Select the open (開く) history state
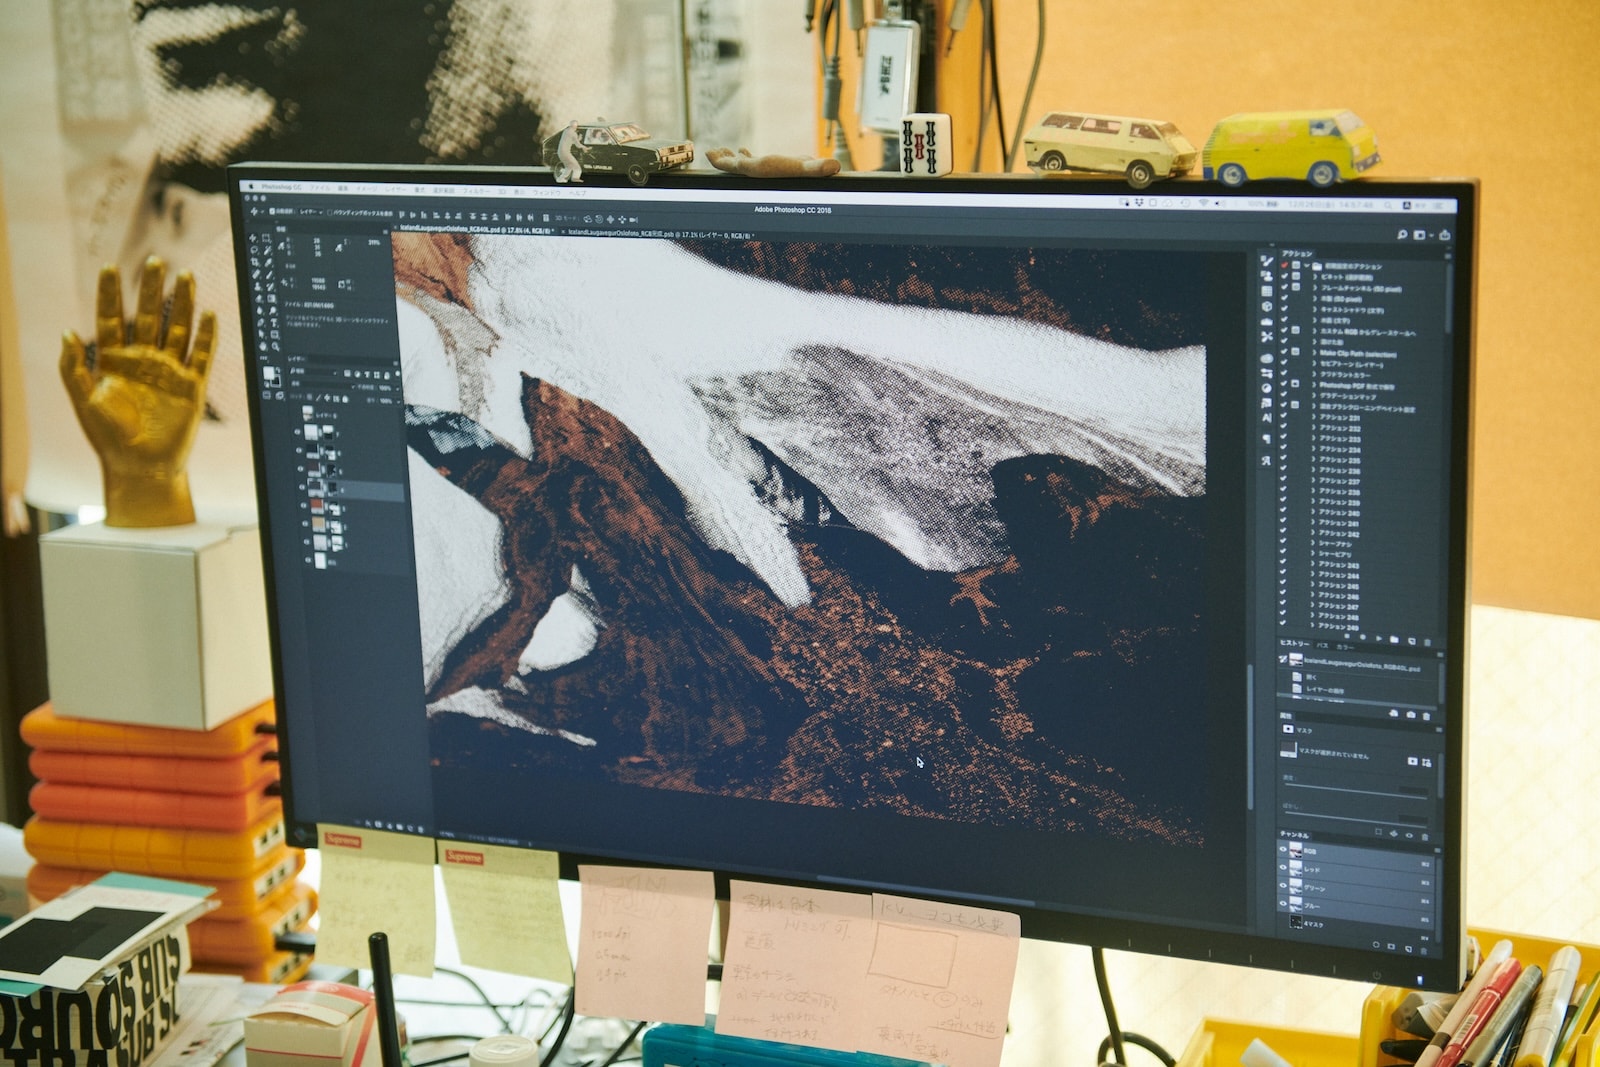 click(x=1311, y=677)
